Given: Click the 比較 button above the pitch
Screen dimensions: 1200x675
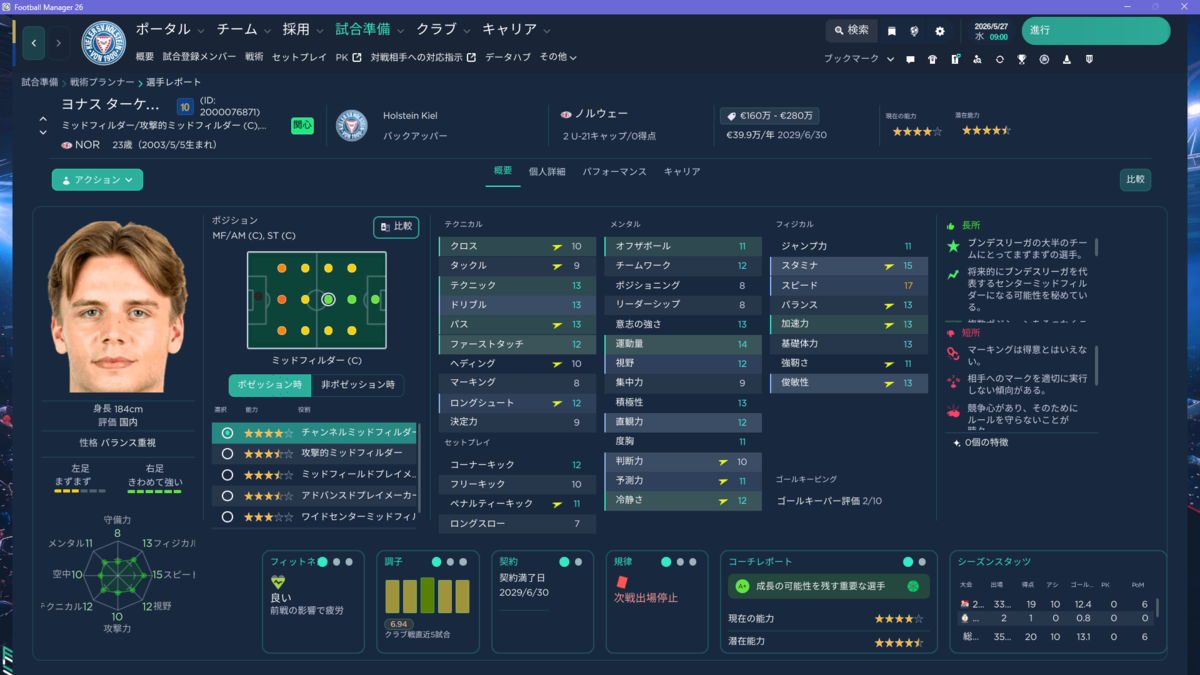Looking at the screenshot, I should click(x=396, y=227).
